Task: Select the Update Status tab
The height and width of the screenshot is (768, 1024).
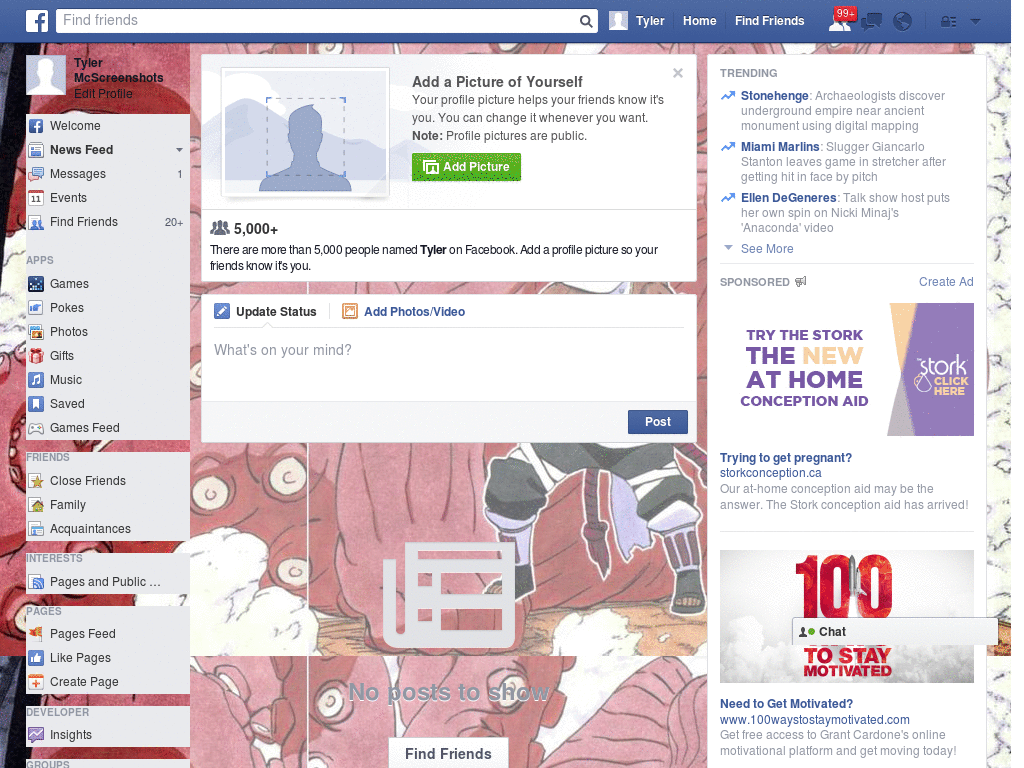Action: (x=265, y=312)
